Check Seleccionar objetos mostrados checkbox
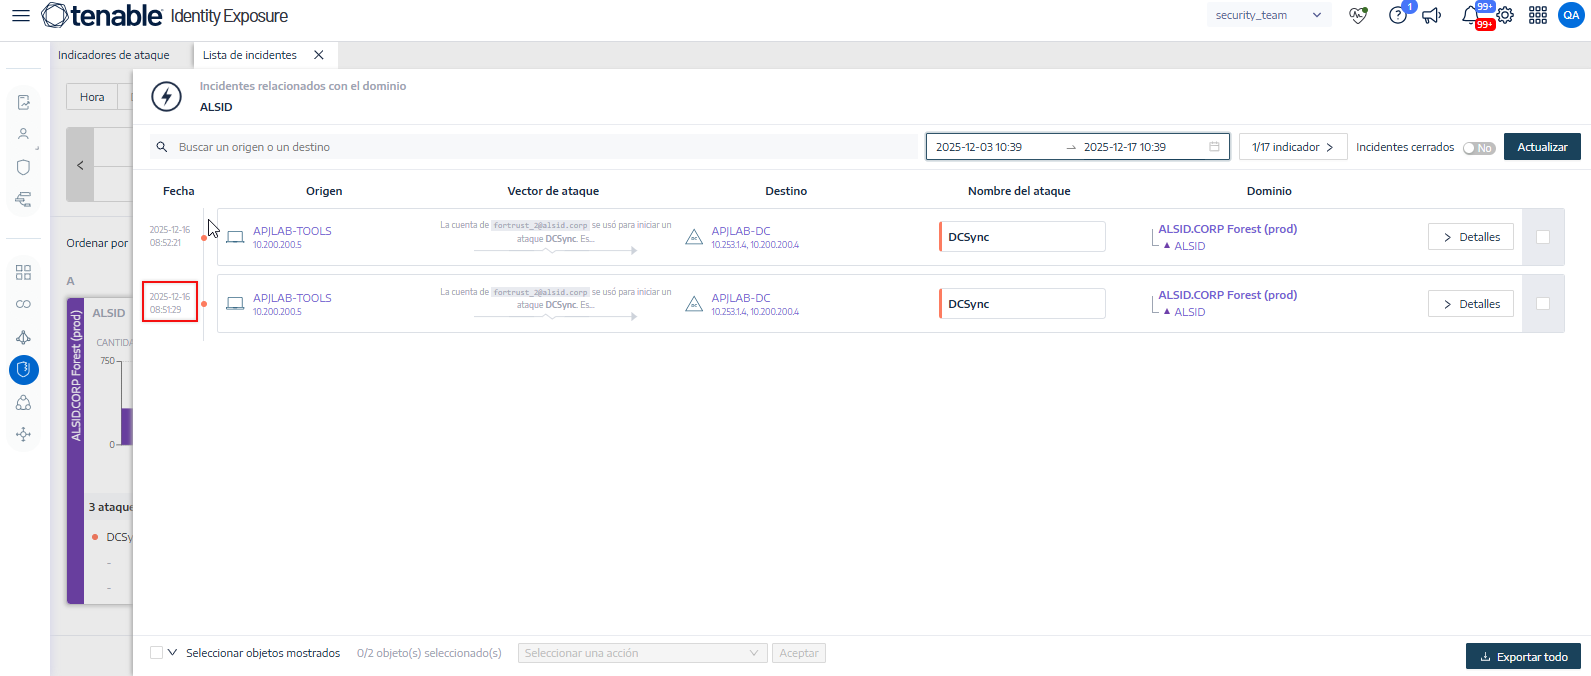Screen dimensions: 1591x676 coord(156,653)
